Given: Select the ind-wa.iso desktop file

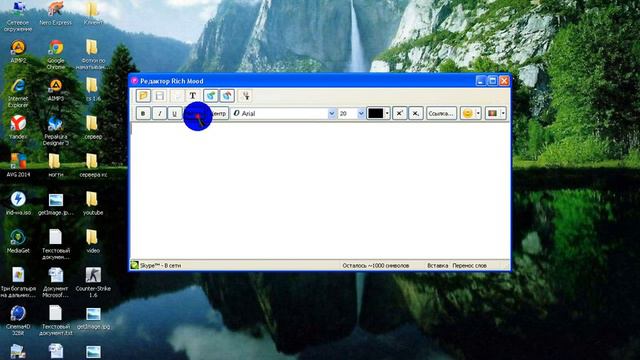Looking at the screenshot, I should [x=18, y=203].
